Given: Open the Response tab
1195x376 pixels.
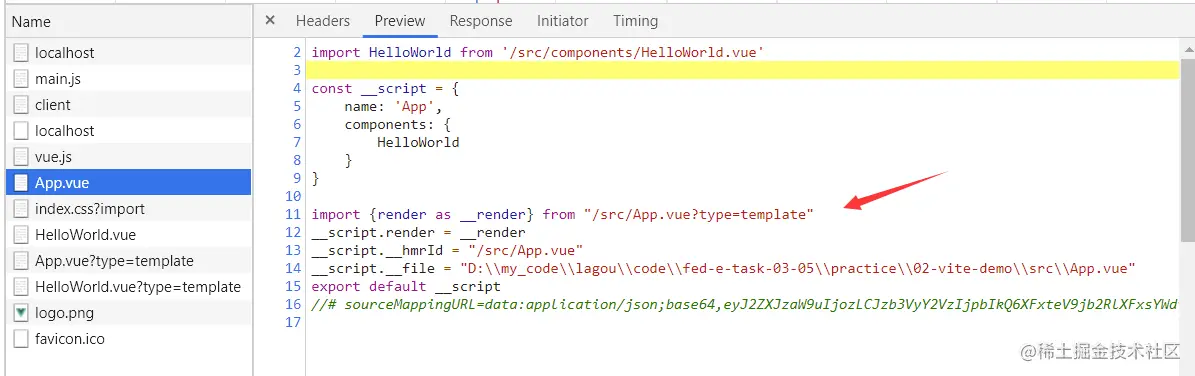Looking at the screenshot, I should pyautogui.click(x=481, y=21).
